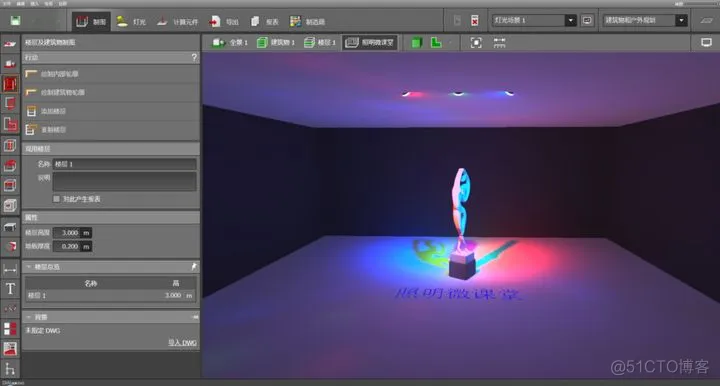Pick the red roof tool icon
Image resolution: width=720 pixels, height=386 pixels.
(x=10, y=165)
